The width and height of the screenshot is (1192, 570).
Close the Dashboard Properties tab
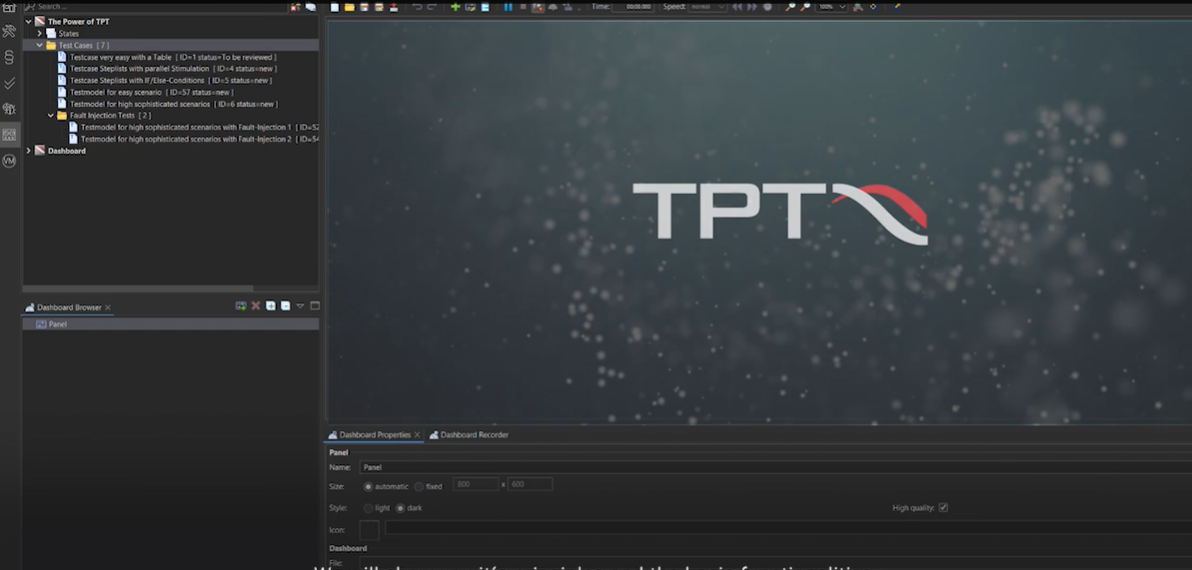tap(417, 435)
